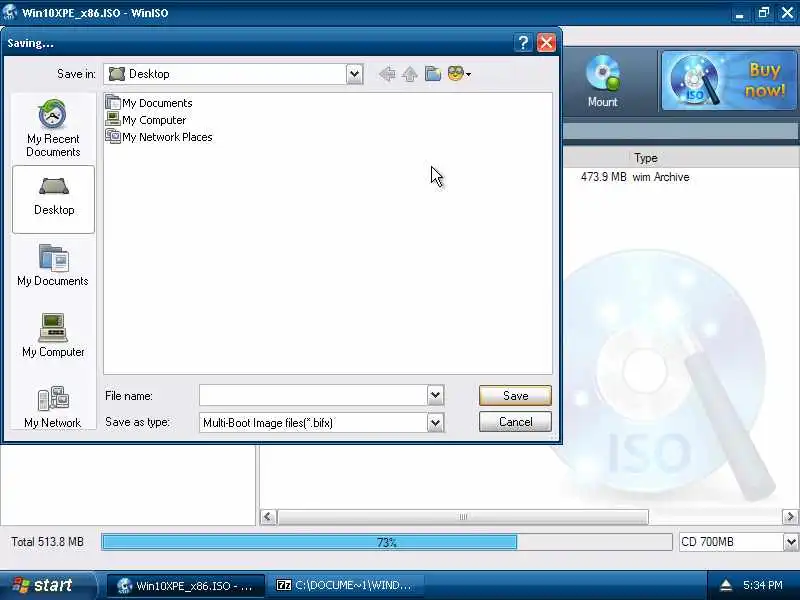Click the 5:34 PM clock
800x600 pixels.
[763, 585]
